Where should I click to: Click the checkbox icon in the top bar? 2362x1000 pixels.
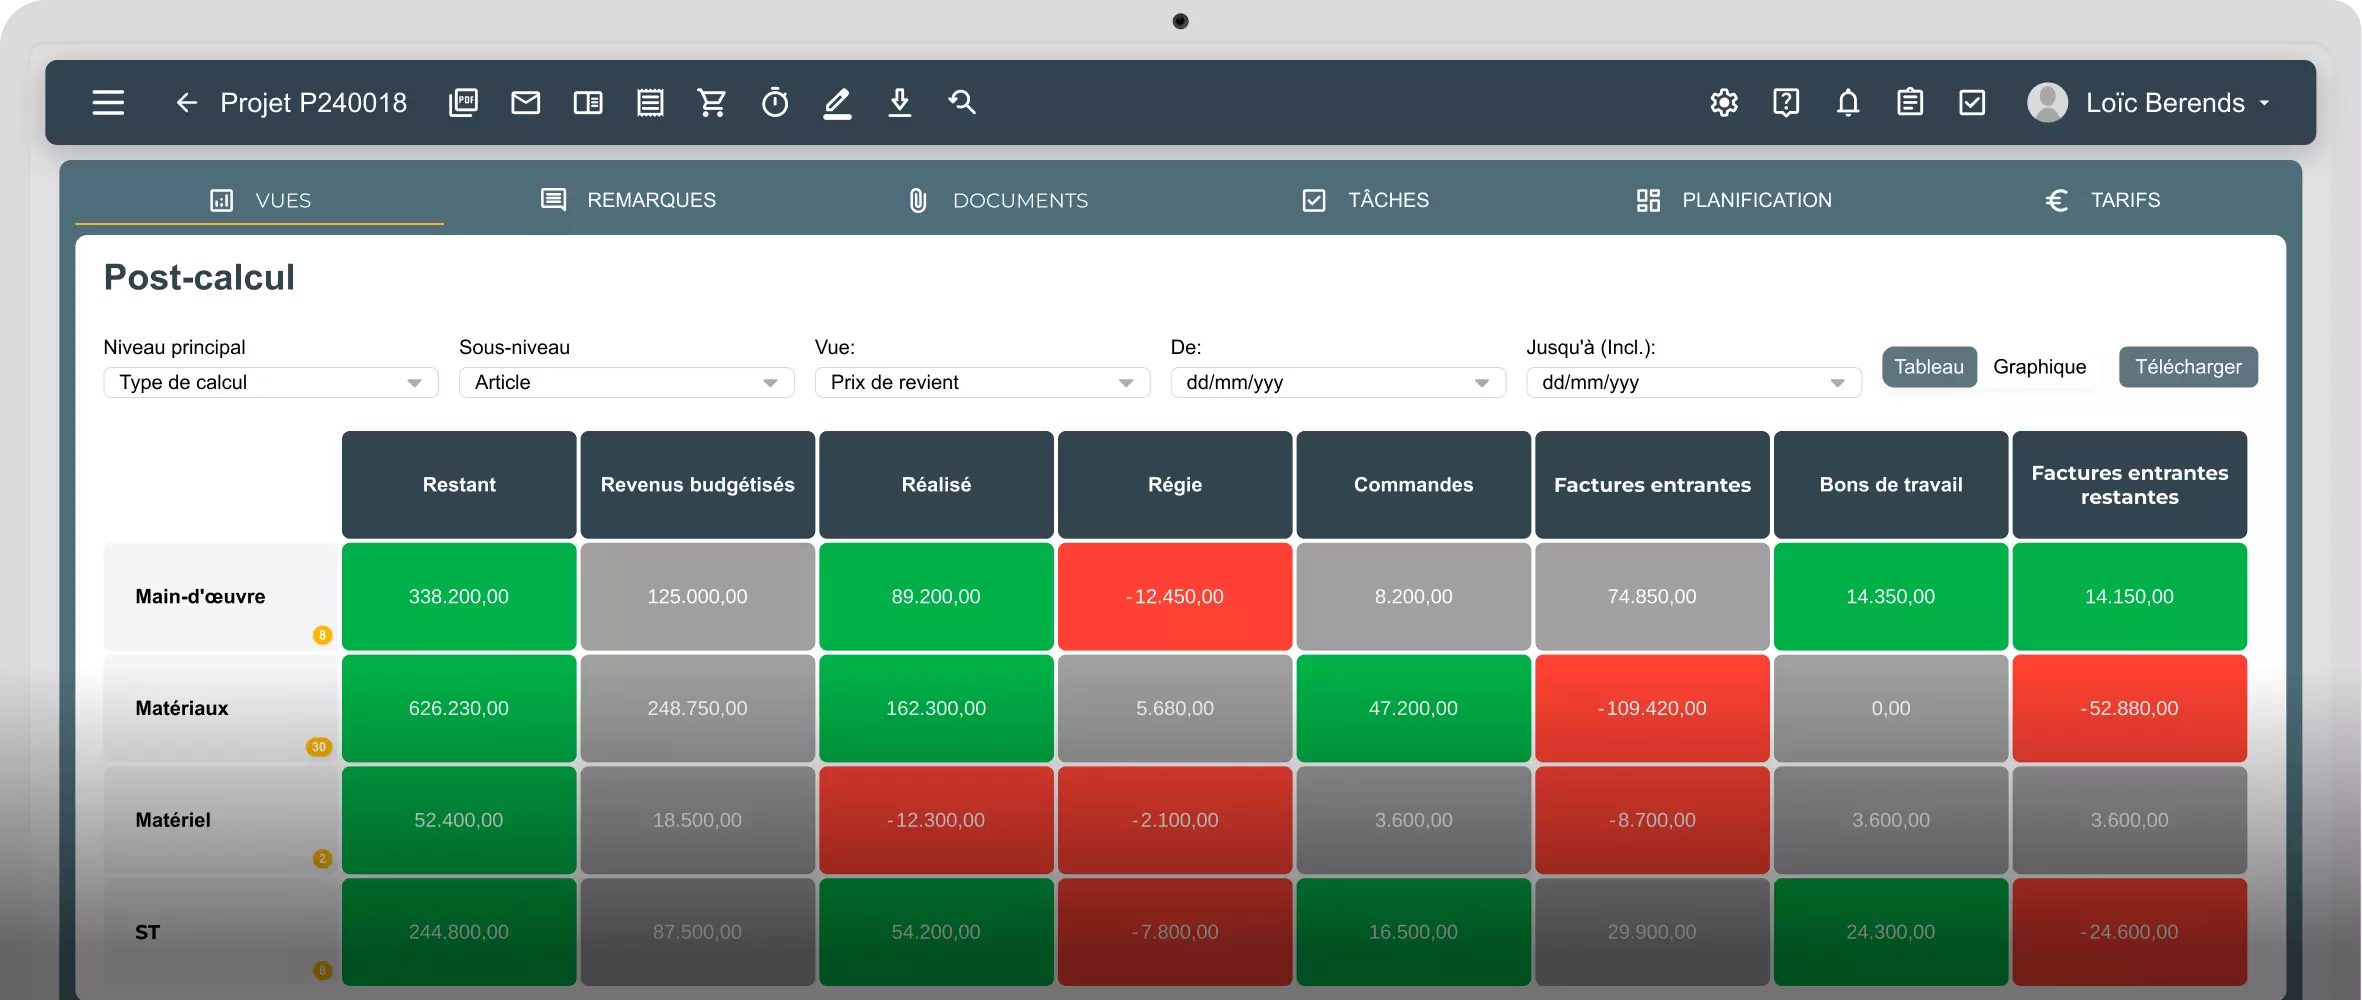tap(1972, 103)
